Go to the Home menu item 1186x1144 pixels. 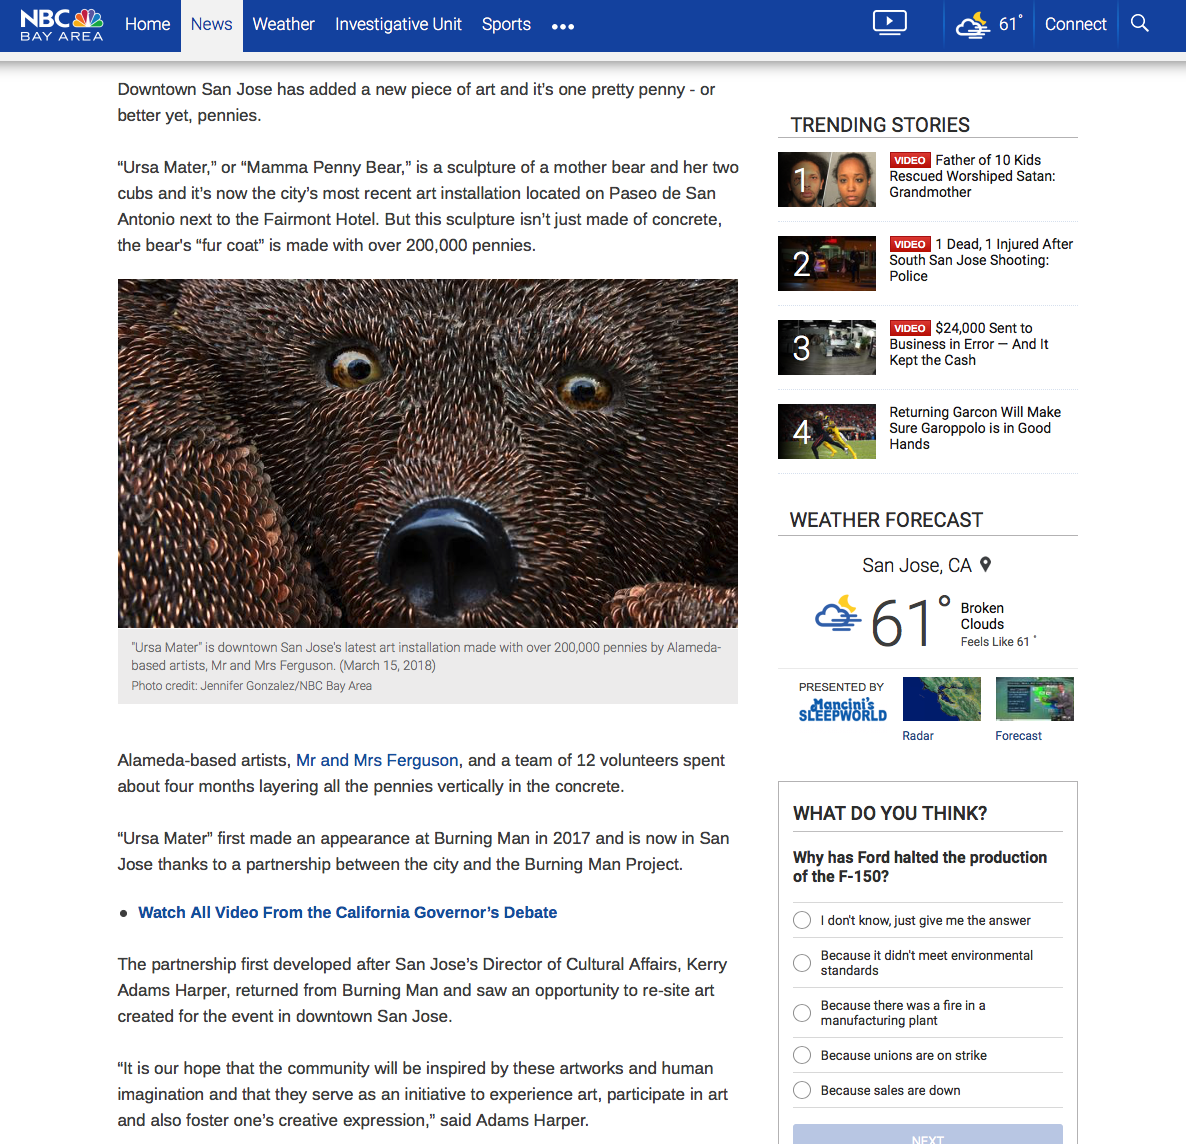pyautogui.click(x=147, y=24)
